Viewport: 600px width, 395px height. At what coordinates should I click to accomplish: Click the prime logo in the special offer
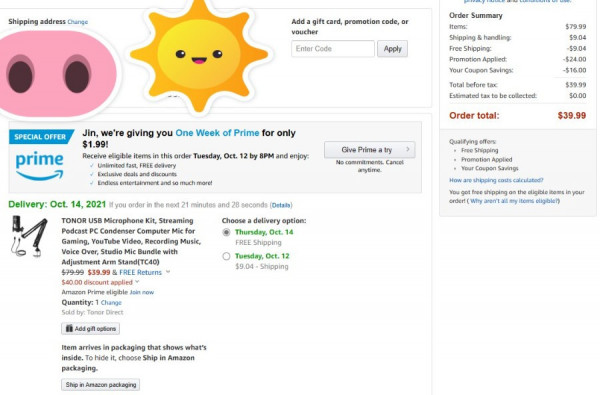click(x=39, y=166)
